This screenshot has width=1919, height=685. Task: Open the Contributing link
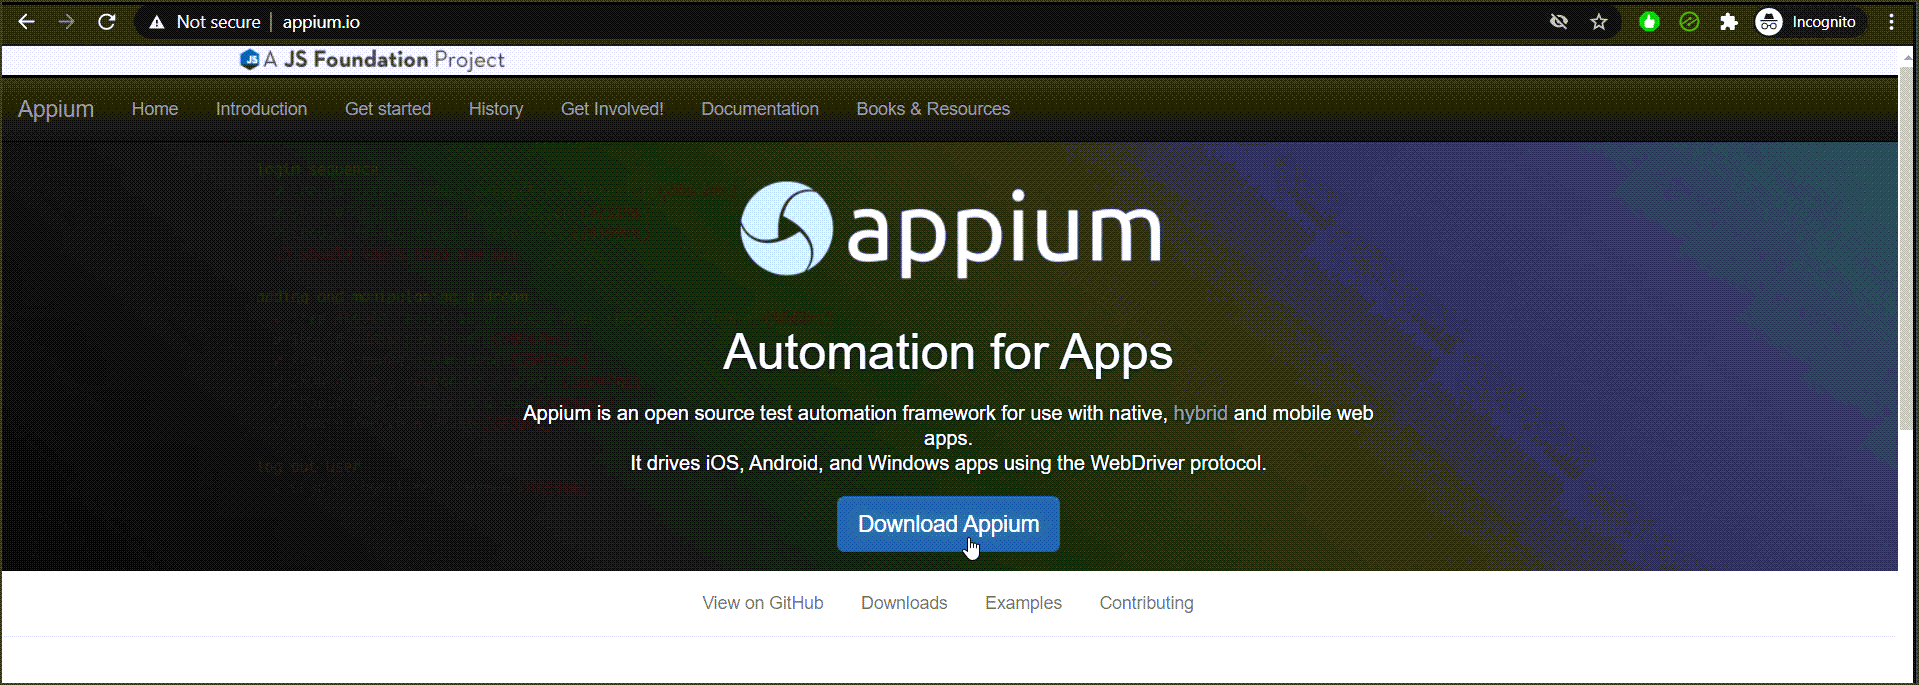pyautogui.click(x=1146, y=603)
